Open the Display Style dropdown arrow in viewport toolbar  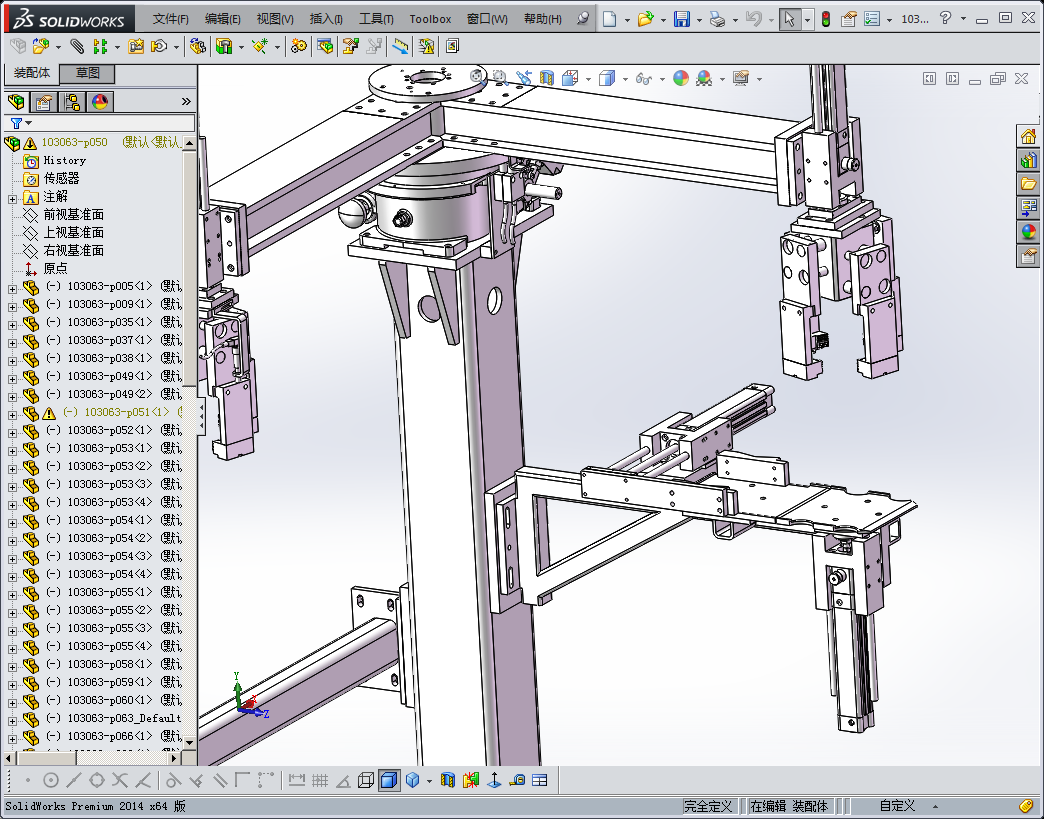click(x=625, y=79)
